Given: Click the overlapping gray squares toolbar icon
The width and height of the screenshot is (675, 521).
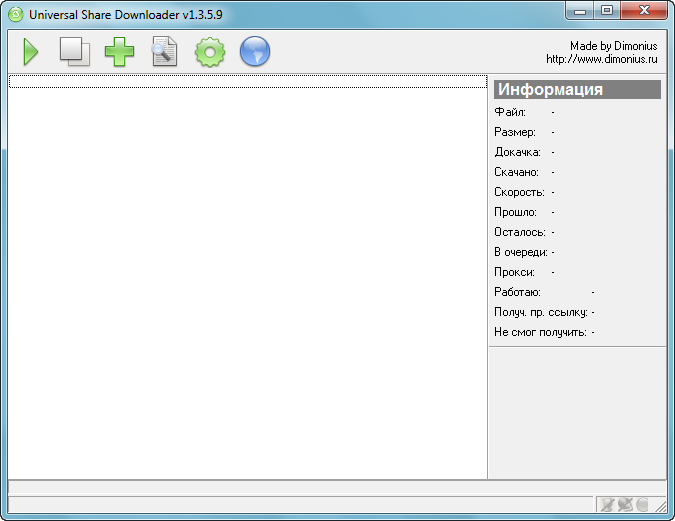Looking at the screenshot, I should tap(75, 52).
